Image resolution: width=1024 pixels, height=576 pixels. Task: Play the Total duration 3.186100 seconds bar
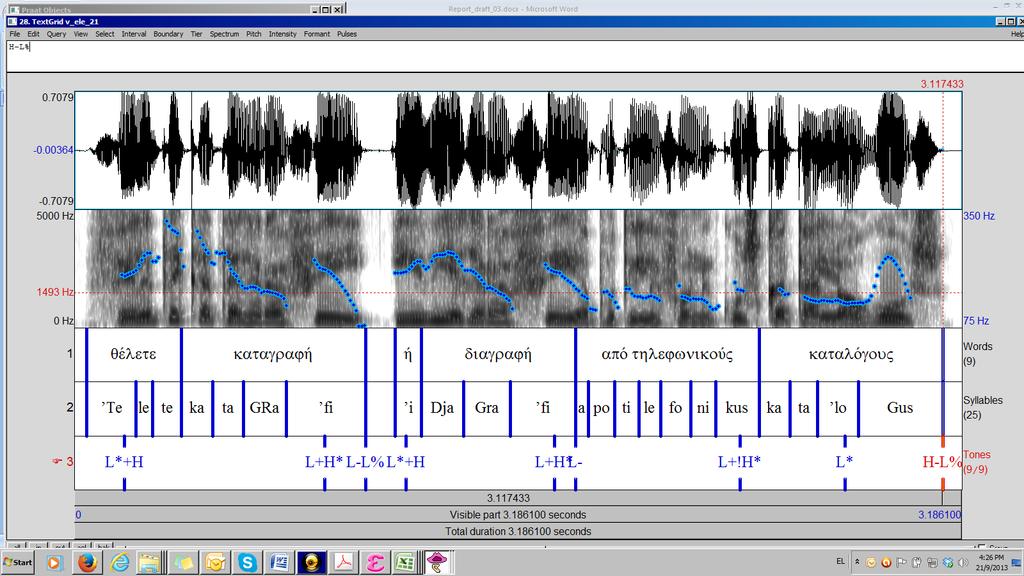point(518,532)
